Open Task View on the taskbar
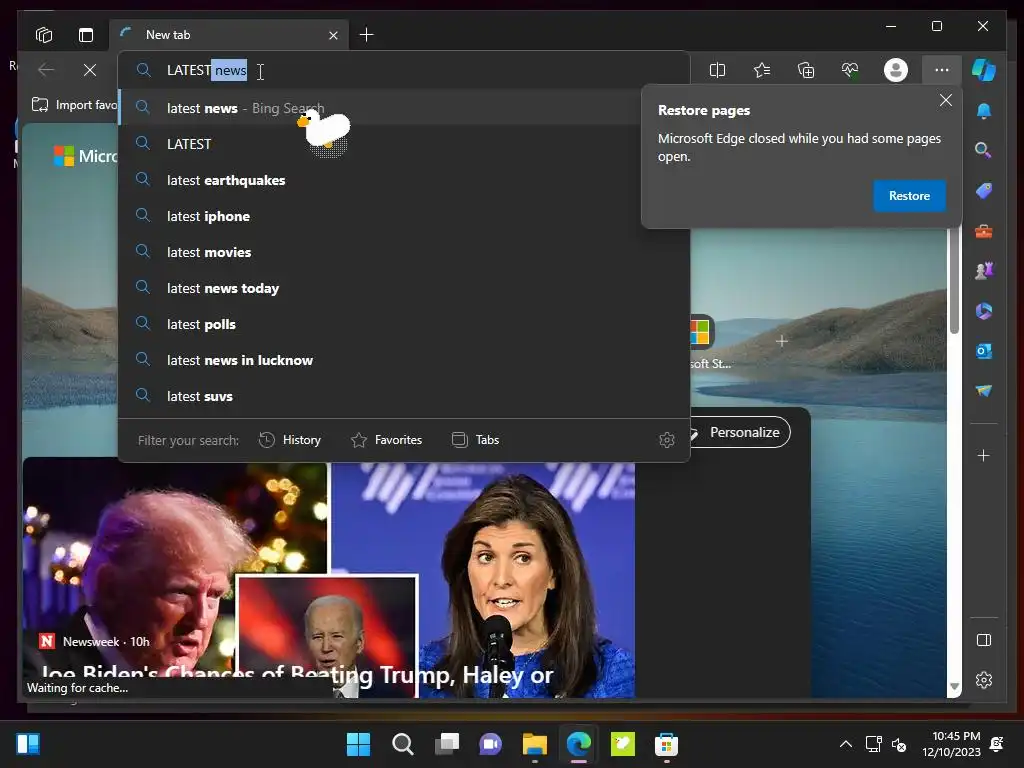 coord(447,744)
